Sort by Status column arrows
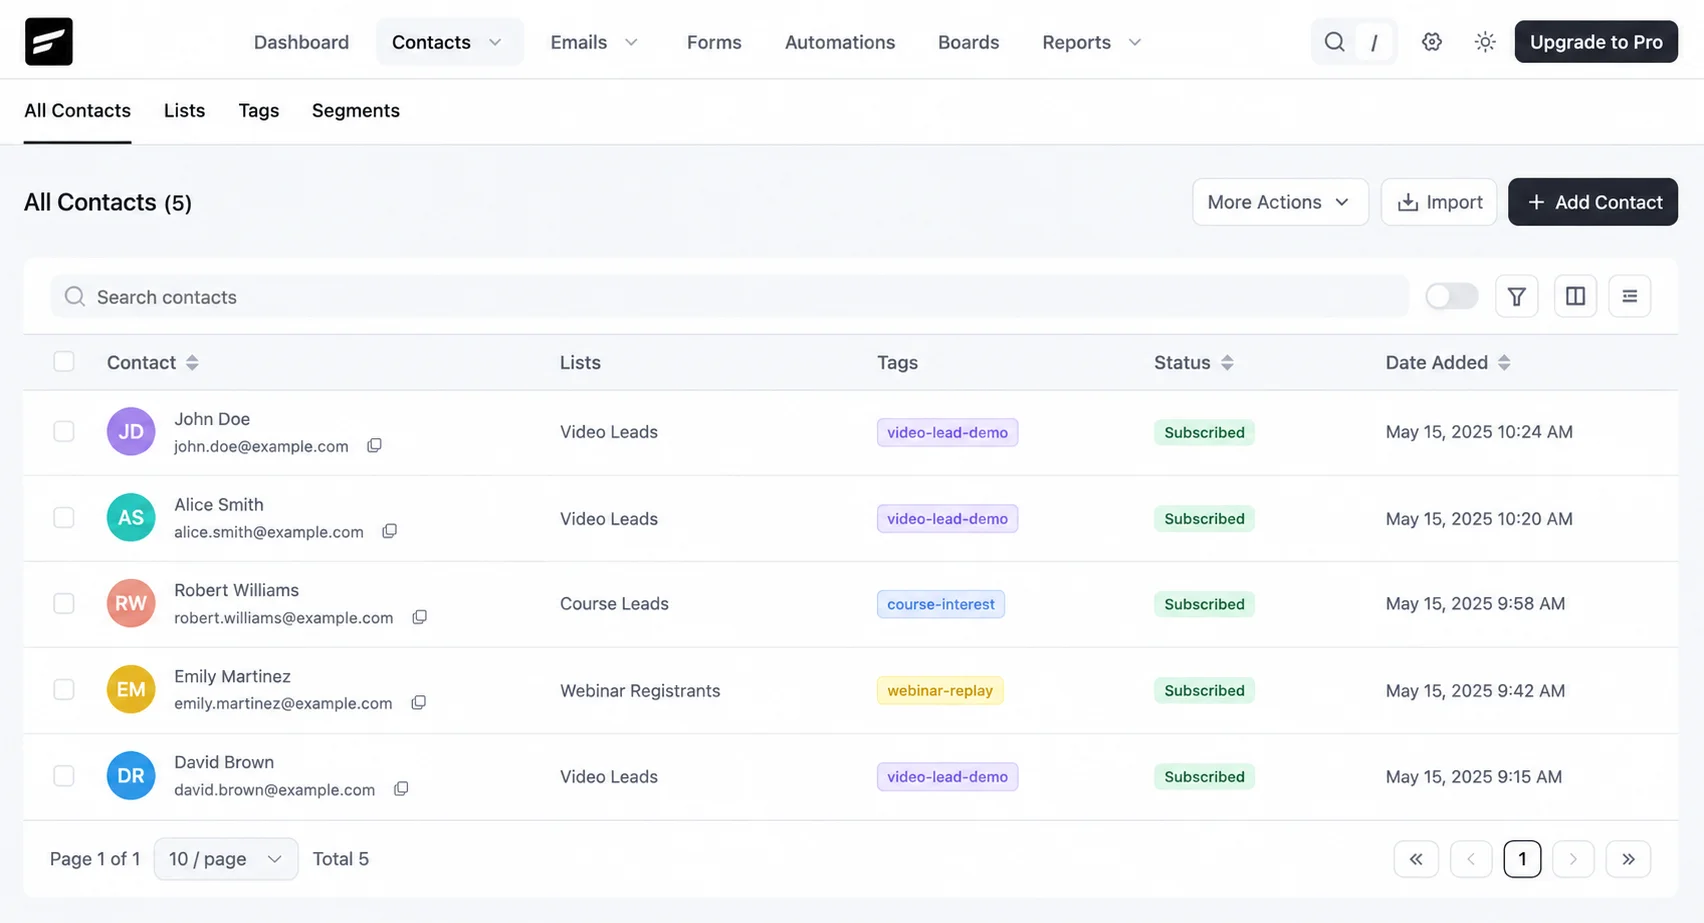Screen dimensions: 1704x923 (x=1227, y=362)
